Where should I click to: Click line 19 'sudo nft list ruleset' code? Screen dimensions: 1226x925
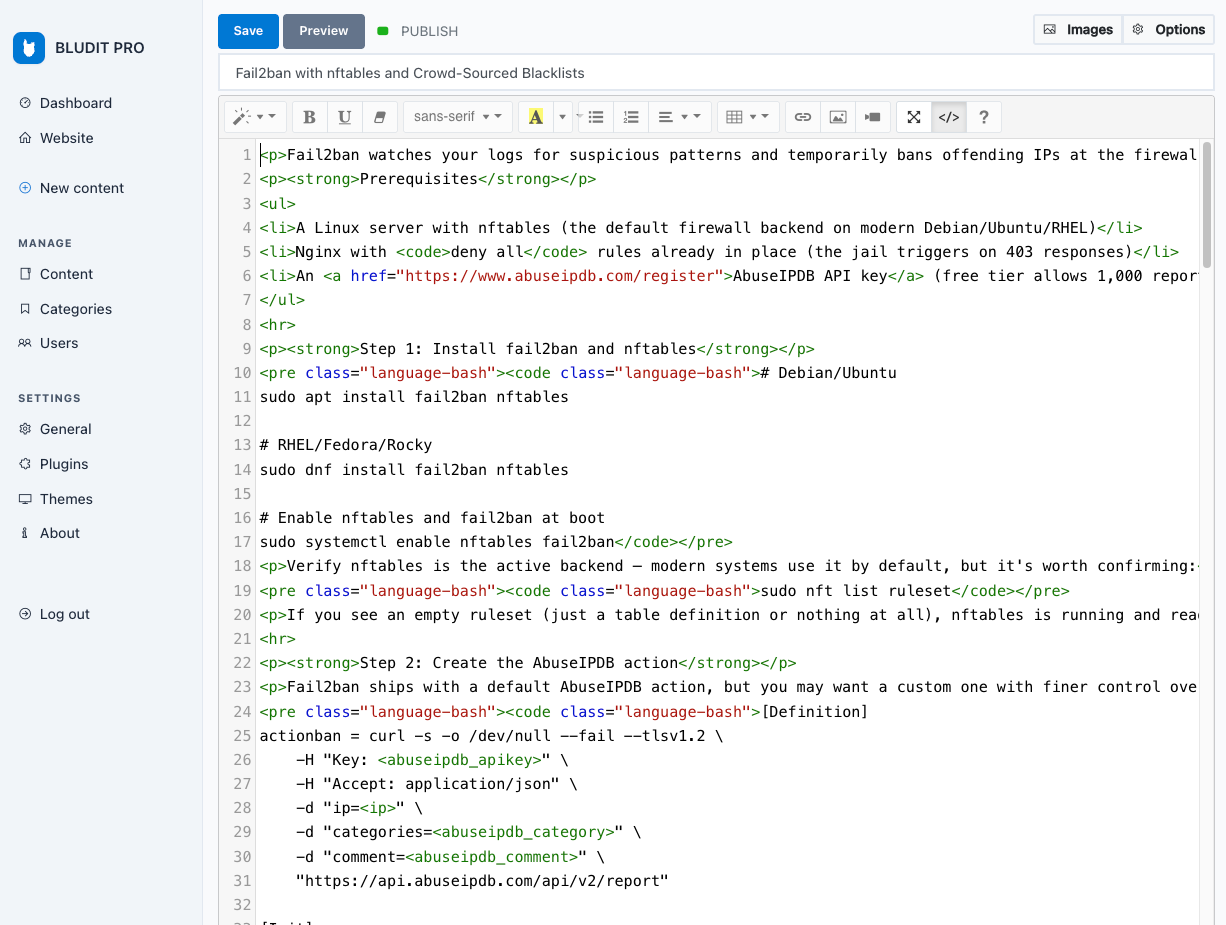pos(856,591)
